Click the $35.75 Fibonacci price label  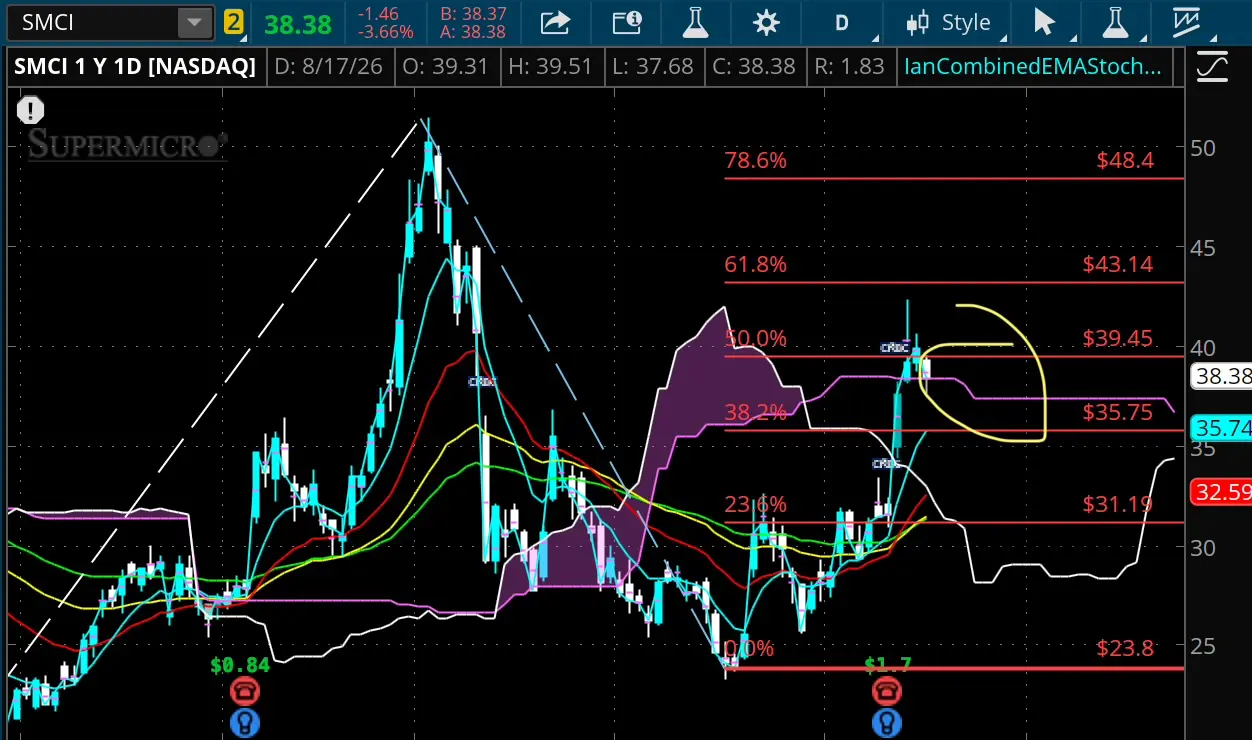[1118, 412]
